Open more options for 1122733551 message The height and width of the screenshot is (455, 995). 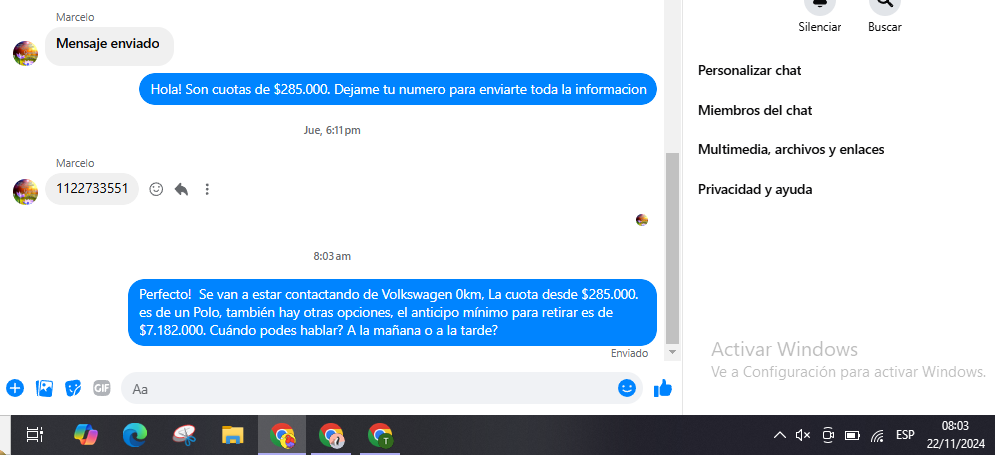[207, 189]
